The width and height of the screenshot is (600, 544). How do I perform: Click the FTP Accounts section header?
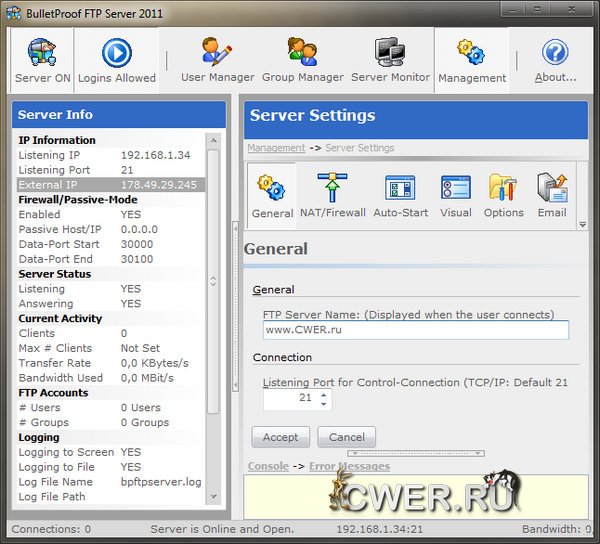point(111,393)
